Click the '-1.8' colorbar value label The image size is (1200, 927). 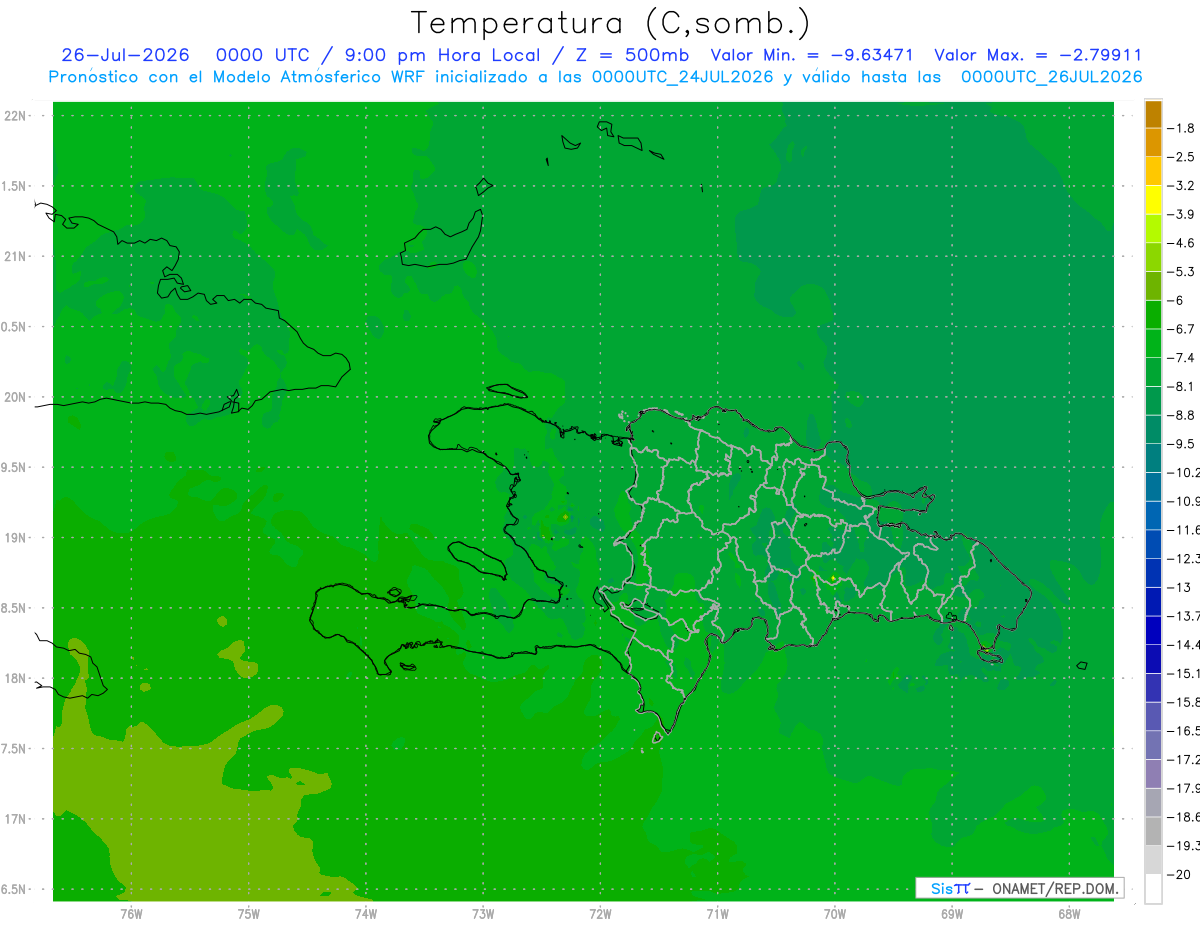(1181, 128)
